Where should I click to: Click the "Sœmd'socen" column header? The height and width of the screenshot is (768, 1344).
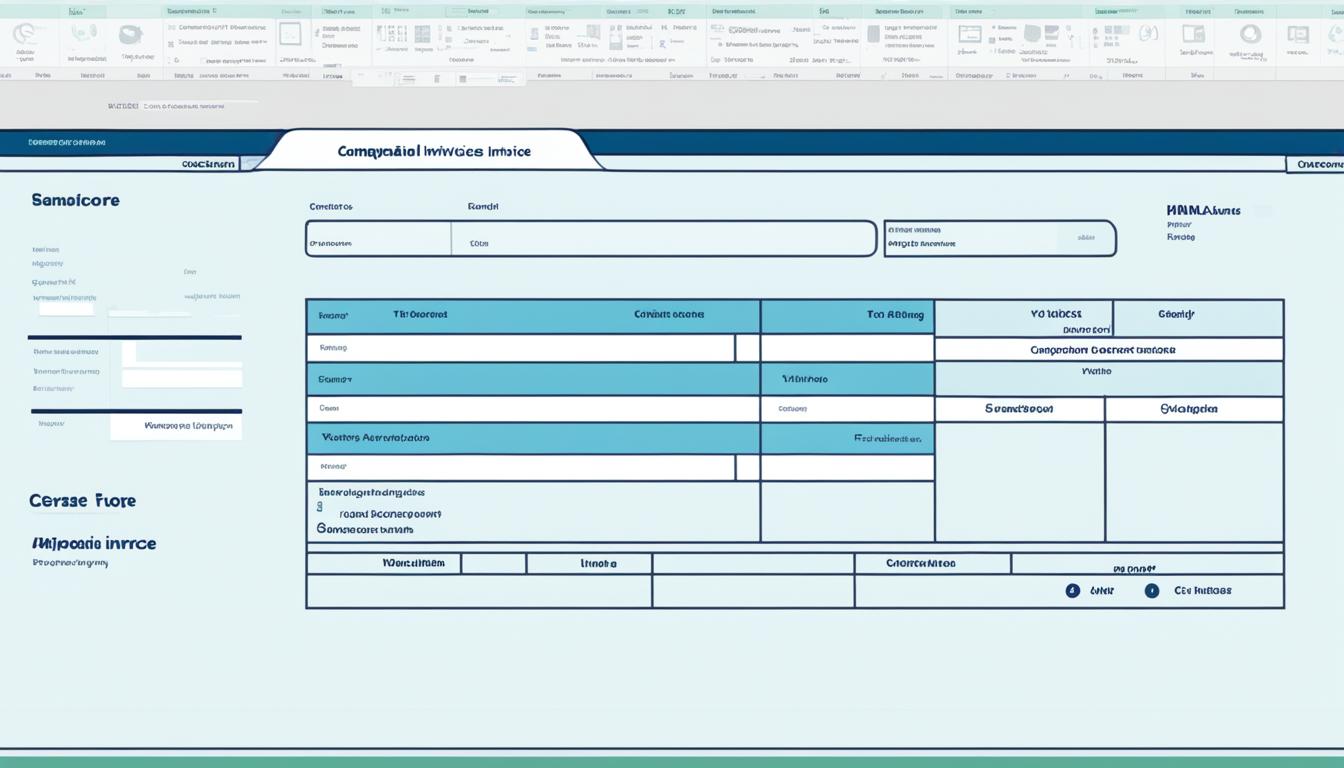coord(1019,409)
